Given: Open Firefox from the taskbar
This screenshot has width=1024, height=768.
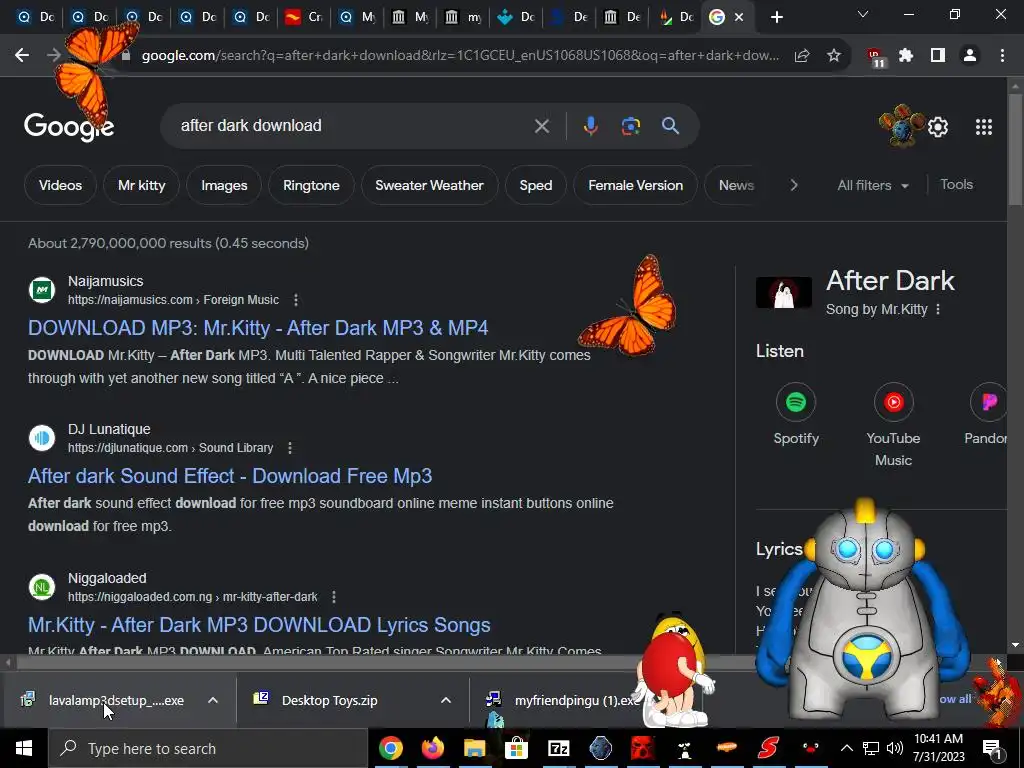Looking at the screenshot, I should pyautogui.click(x=432, y=748).
